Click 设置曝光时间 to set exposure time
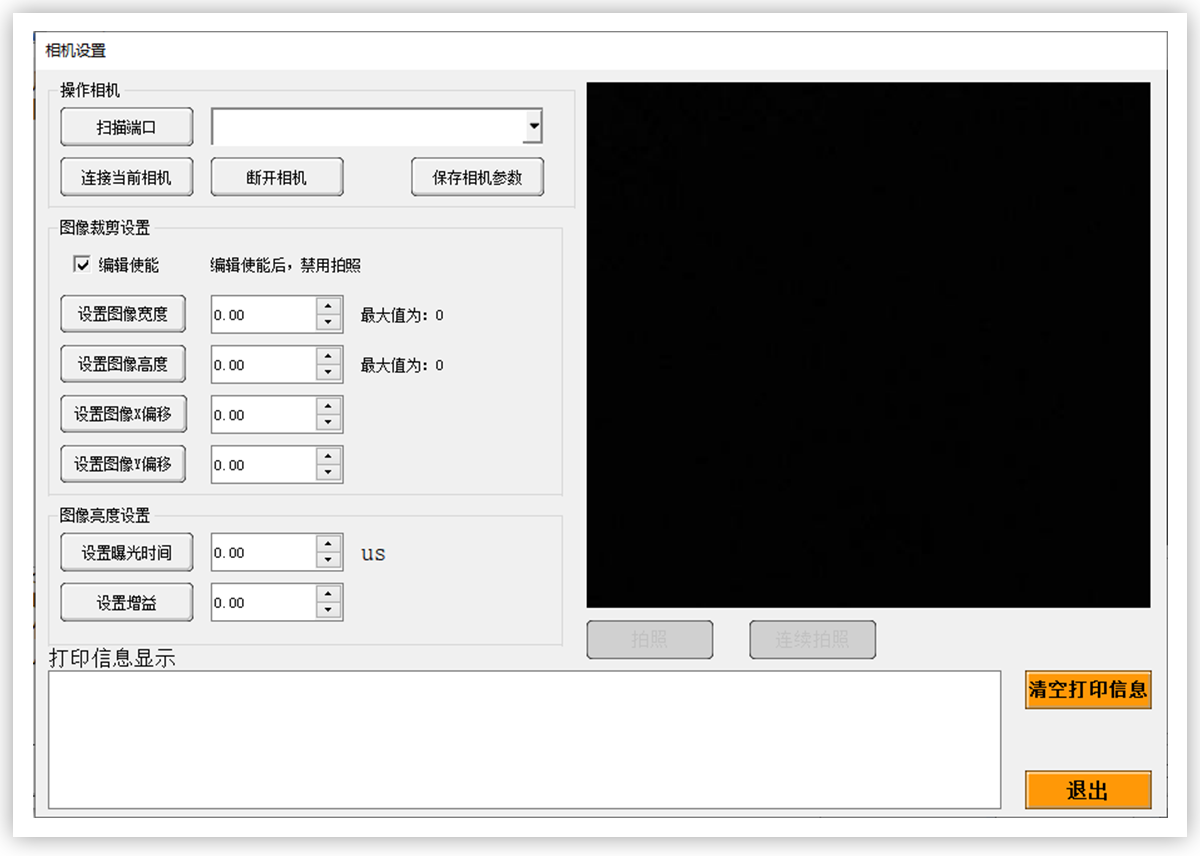Image resolution: width=1200 pixels, height=856 pixels. [126, 551]
